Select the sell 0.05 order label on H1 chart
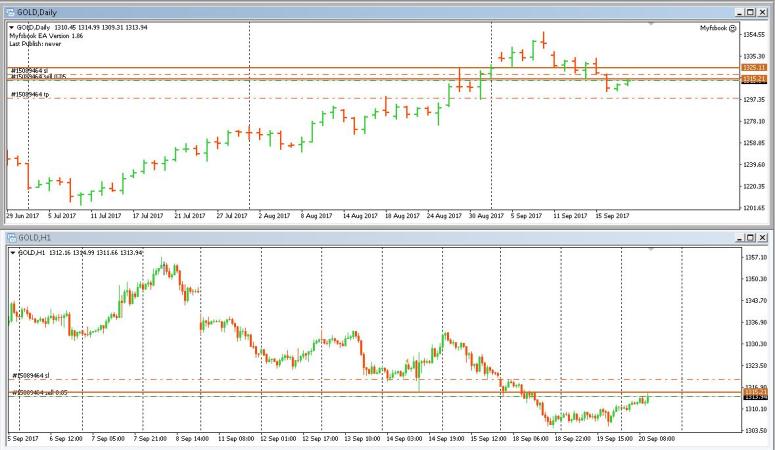This screenshot has height=450, width=775. 40,393
